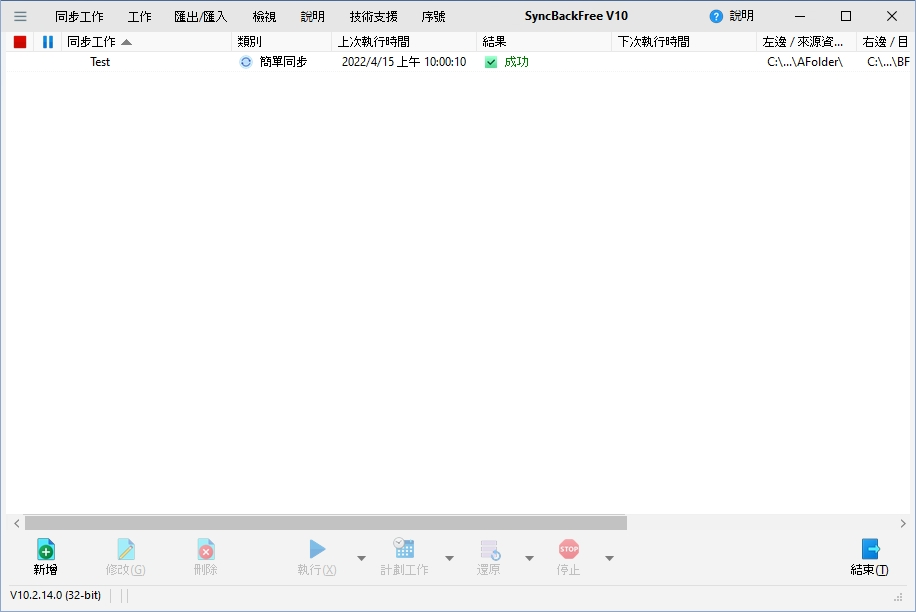Open the 同步工作 menu
This screenshot has width=916, height=612.
click(x=79, y=16)
